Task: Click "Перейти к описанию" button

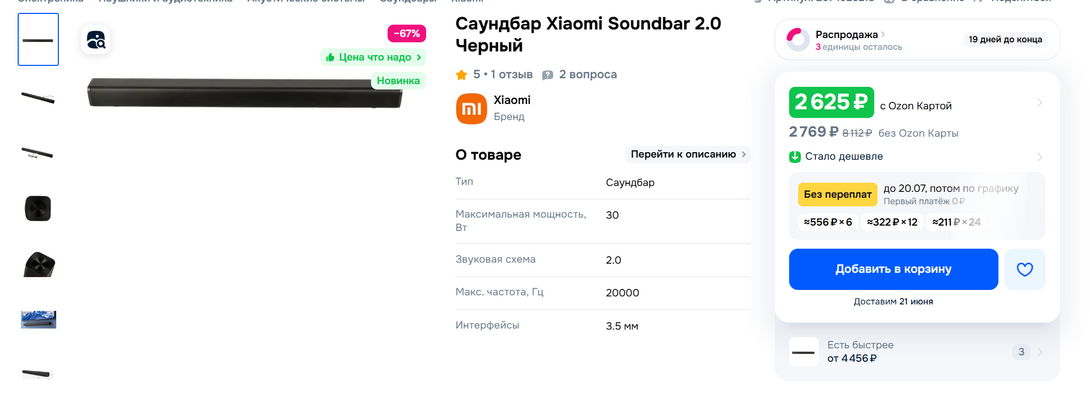Action: pyautogui.click(x=687, y=154)
